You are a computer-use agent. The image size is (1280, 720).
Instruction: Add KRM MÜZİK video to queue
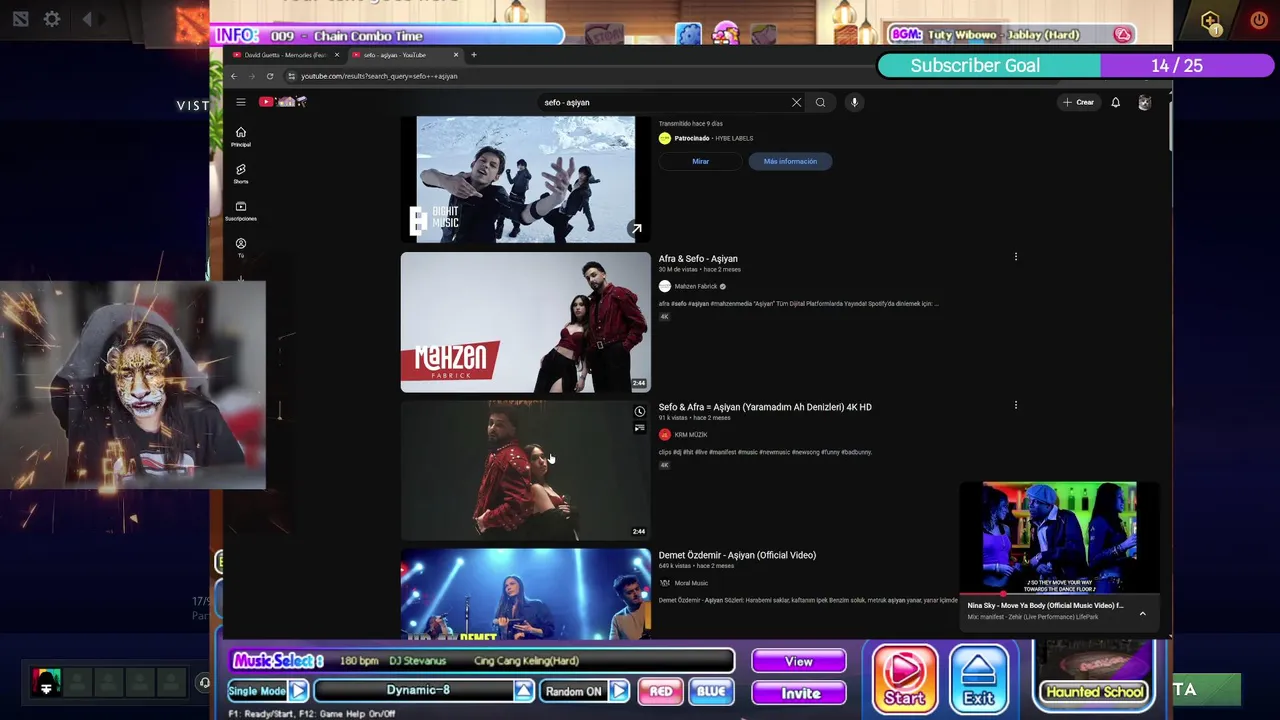pos(639,428)
